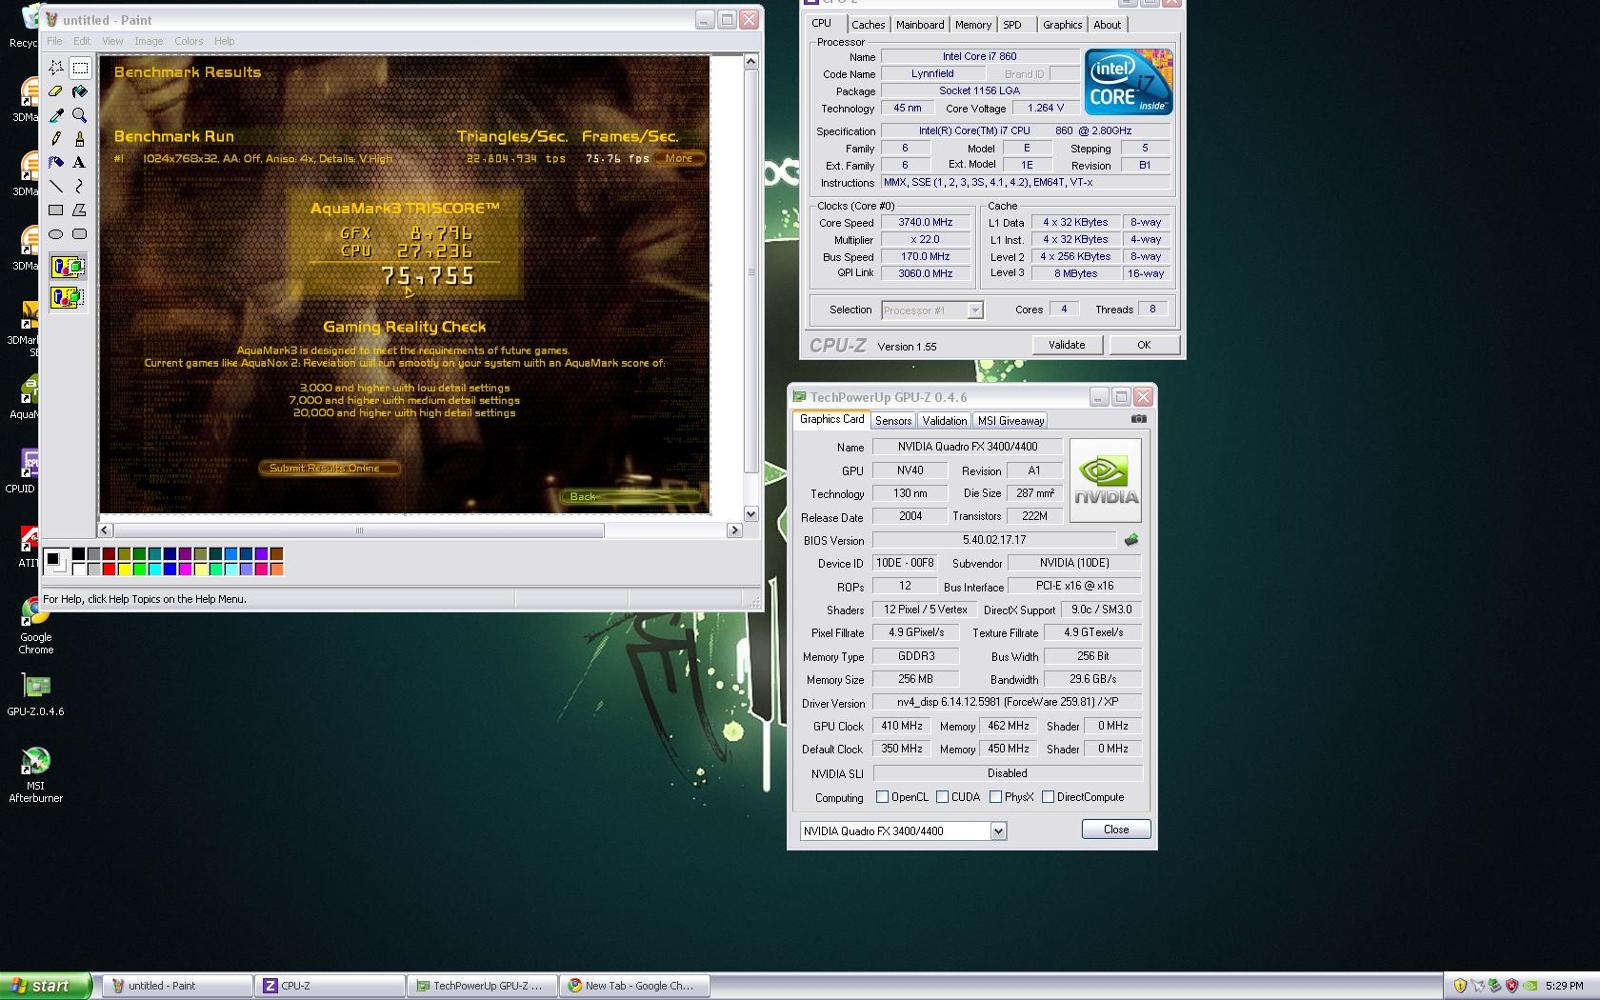The image size is (1600, 1000).
Task: Click the Start button on taskbar
Action: pyautogui.click(x=46, y=985)
